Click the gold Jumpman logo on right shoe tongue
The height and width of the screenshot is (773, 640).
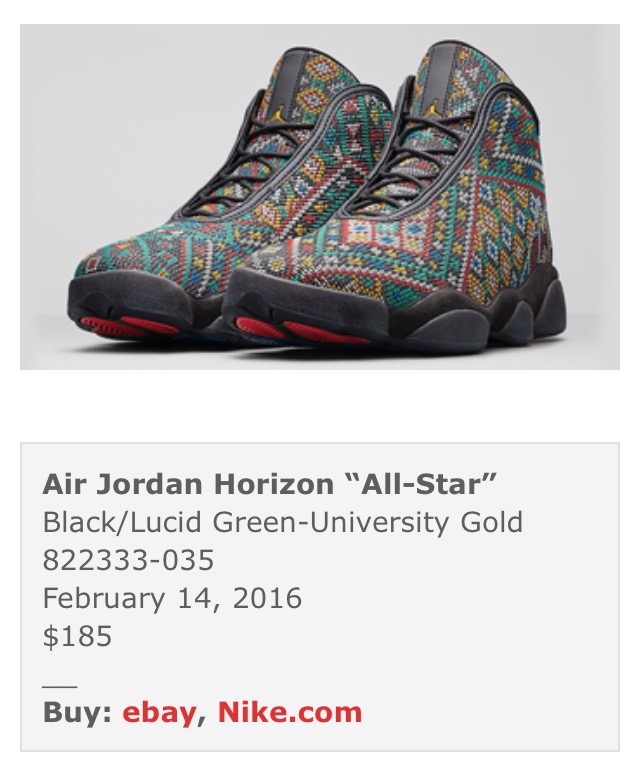[431, 109]
